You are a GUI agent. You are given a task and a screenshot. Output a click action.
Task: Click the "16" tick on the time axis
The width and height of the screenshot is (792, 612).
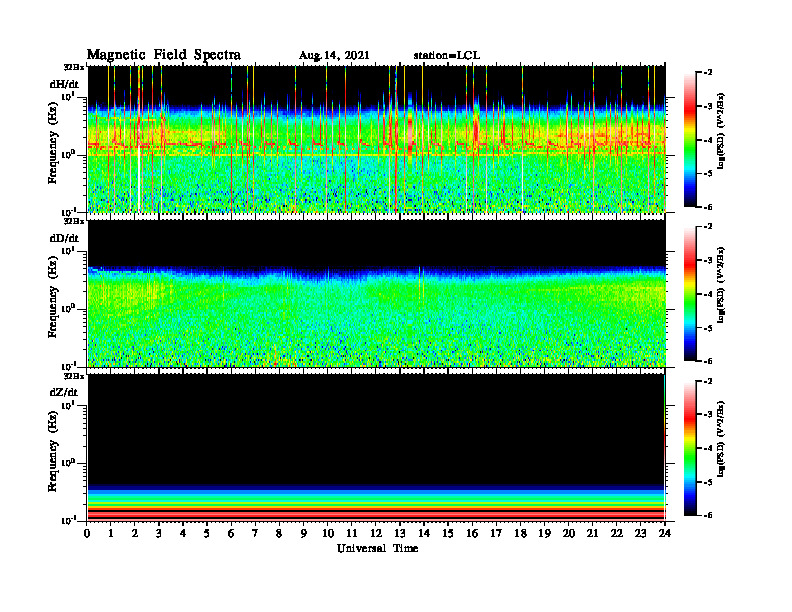[473, 534]
